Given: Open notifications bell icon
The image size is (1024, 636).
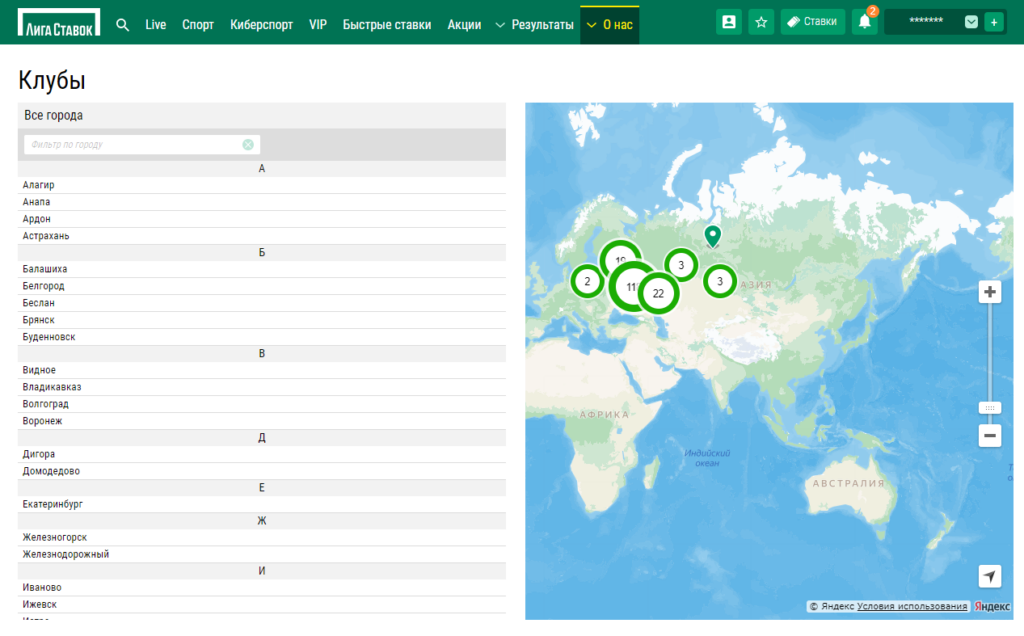Looking at the screenshot, I should tap(865, 22).
